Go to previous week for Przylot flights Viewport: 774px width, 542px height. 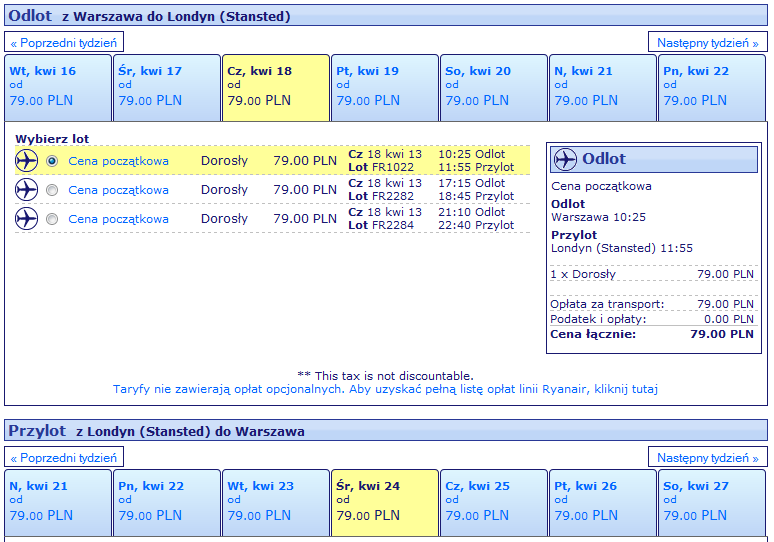(64, 458)
